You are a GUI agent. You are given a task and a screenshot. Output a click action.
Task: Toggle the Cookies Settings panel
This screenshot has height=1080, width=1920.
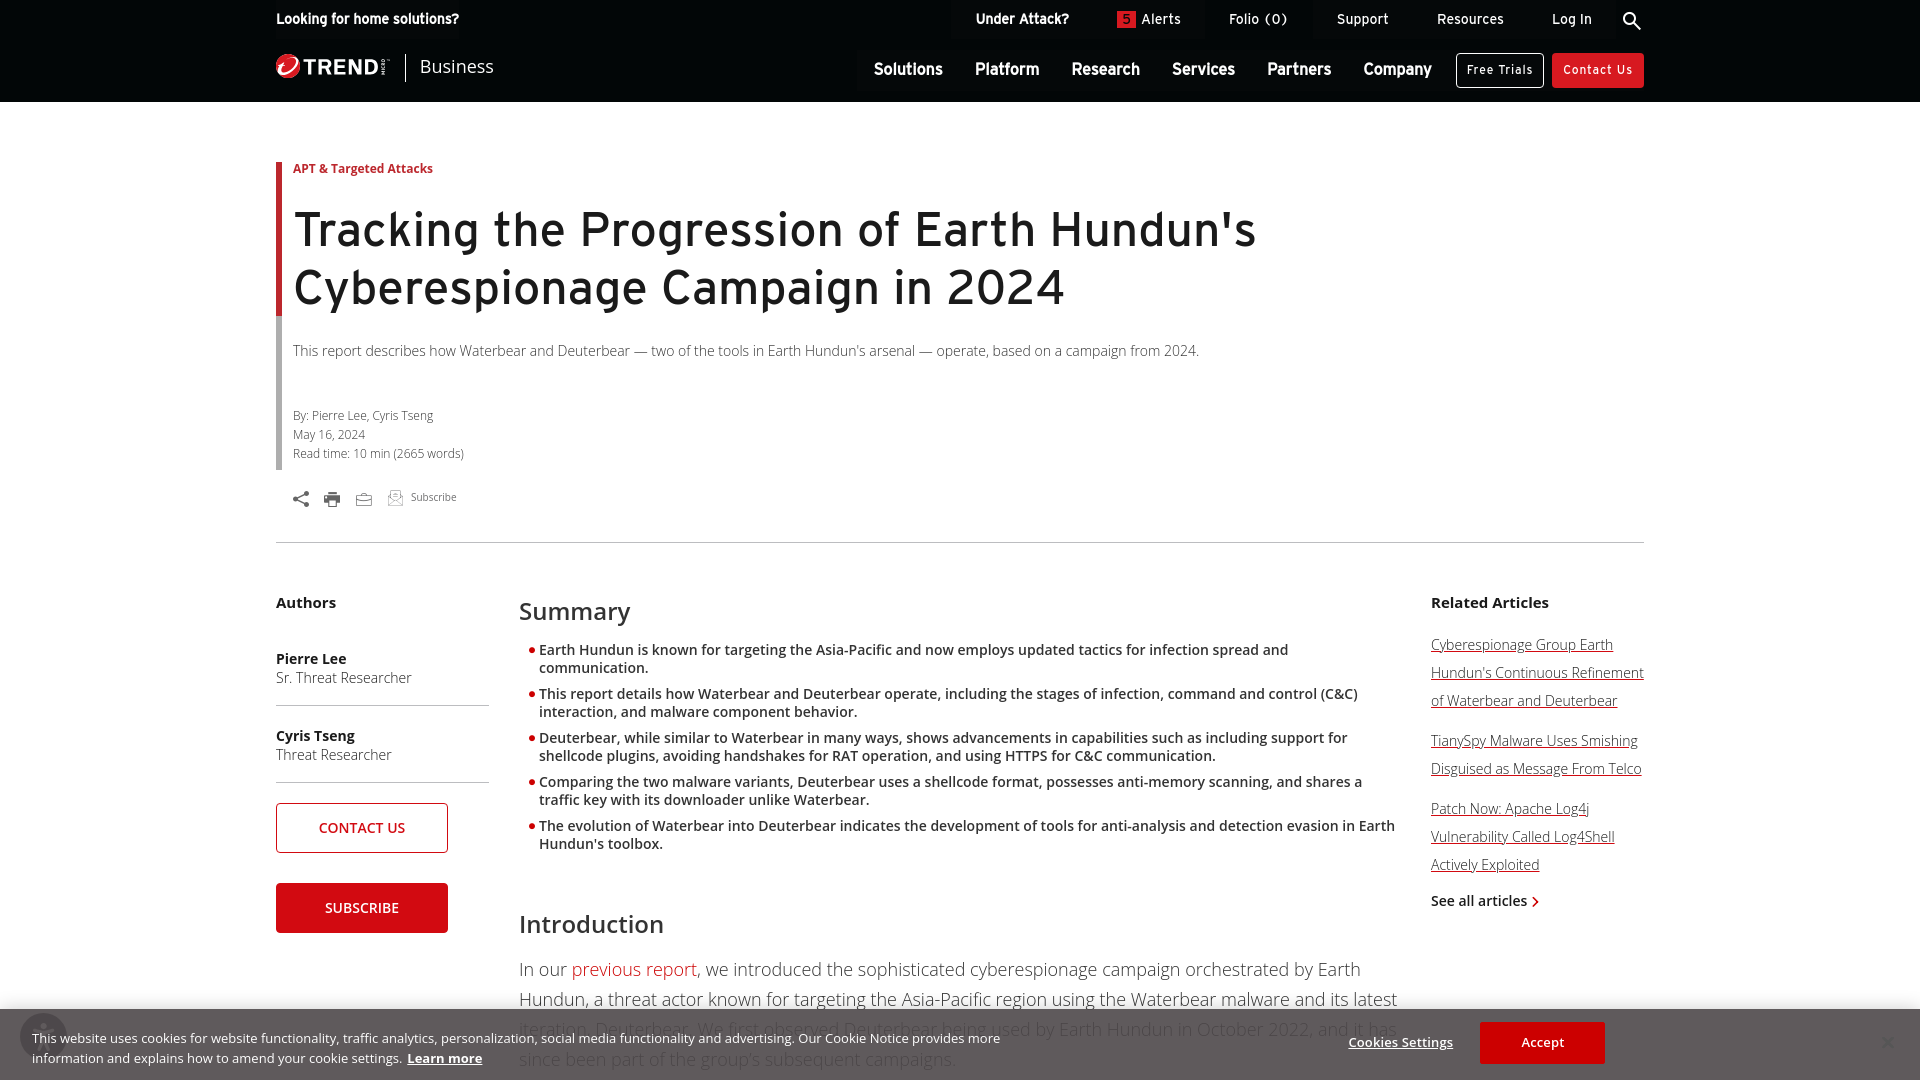pos(1400,1042)
